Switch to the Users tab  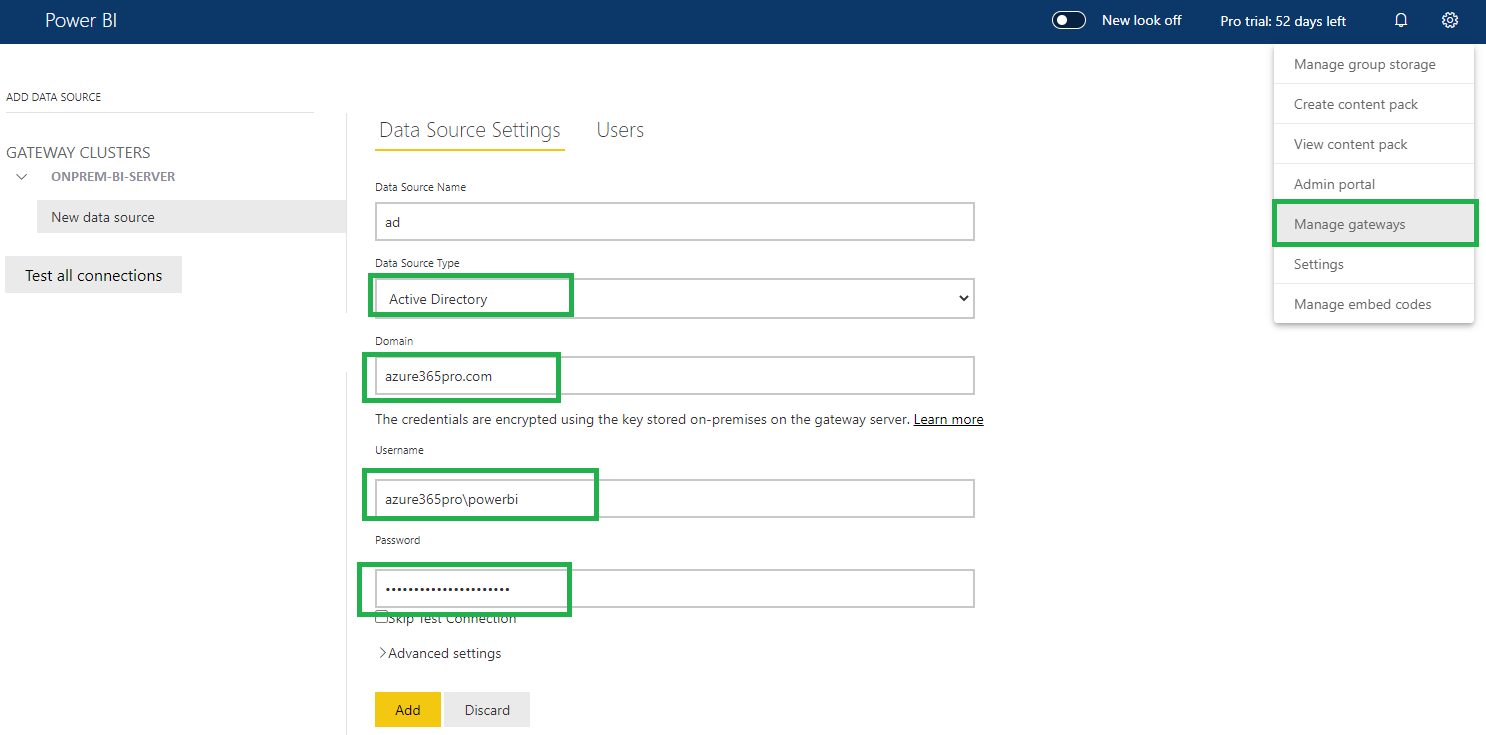[x=620, y=130]
